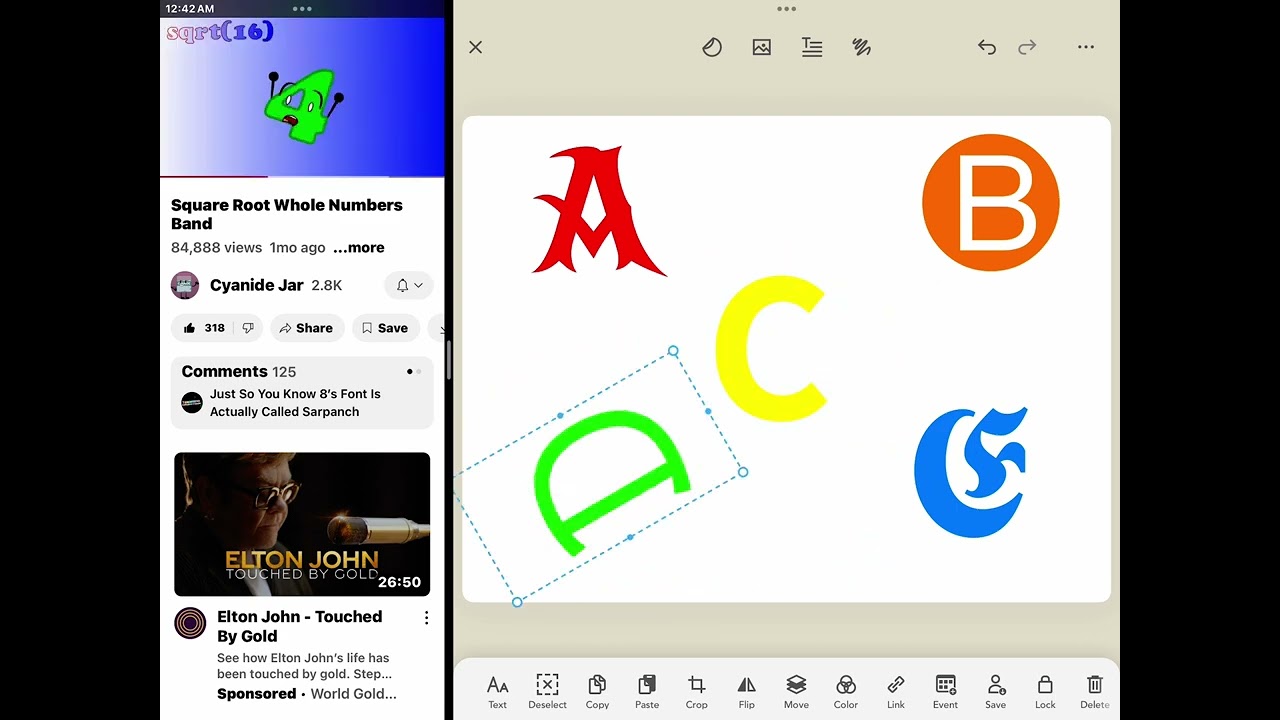Lock the selected object

[1045, 692]
